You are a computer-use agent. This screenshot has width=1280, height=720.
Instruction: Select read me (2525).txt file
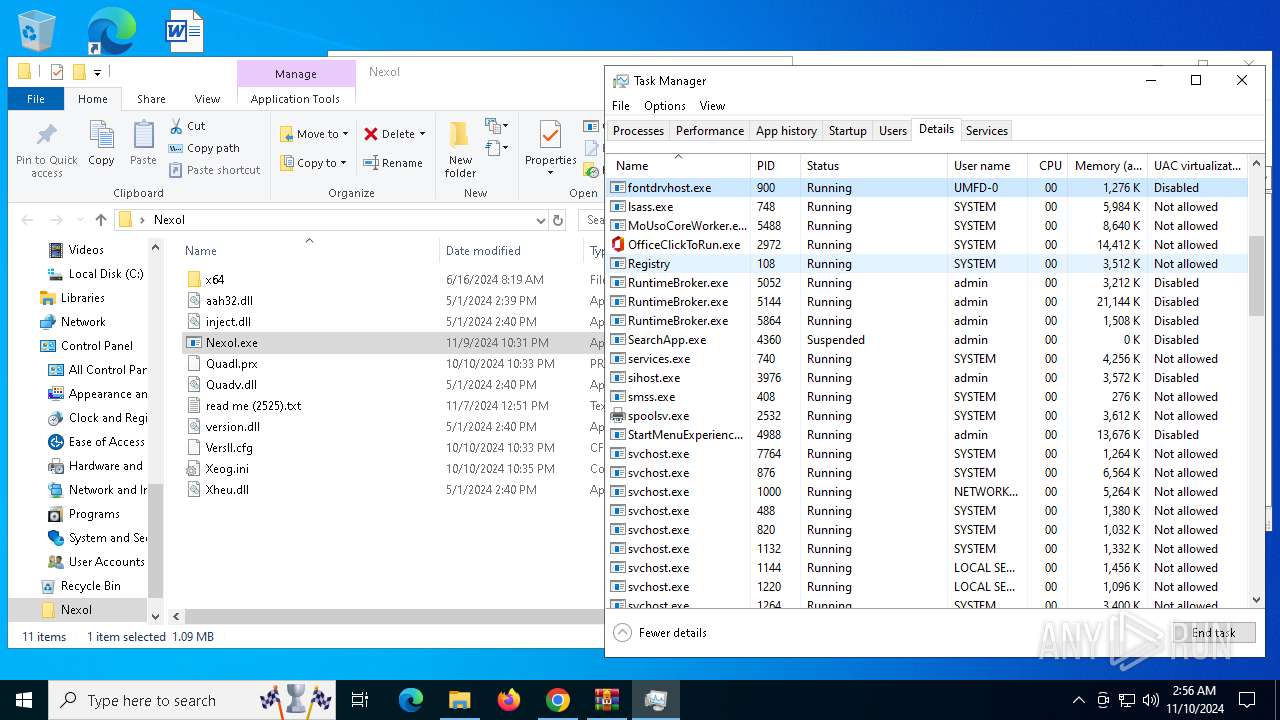coord(253,406)
